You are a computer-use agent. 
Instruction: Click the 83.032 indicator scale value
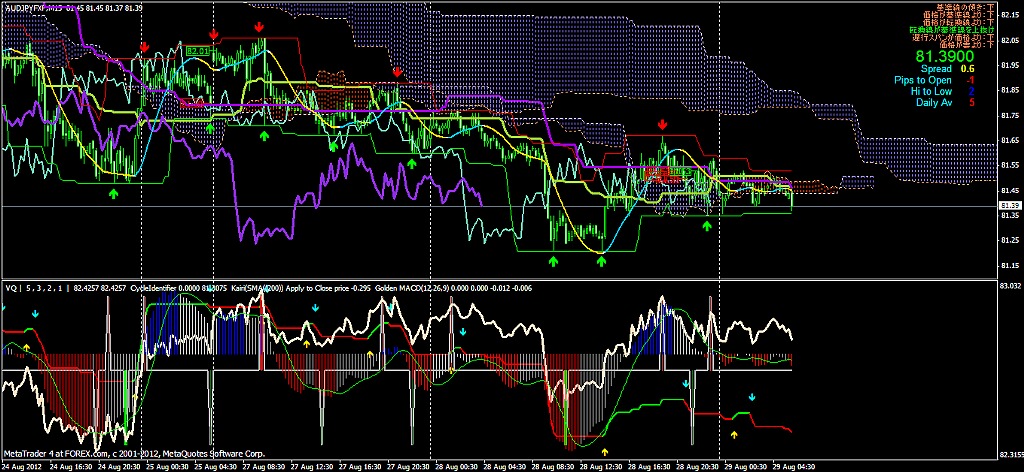[1011, 286]
